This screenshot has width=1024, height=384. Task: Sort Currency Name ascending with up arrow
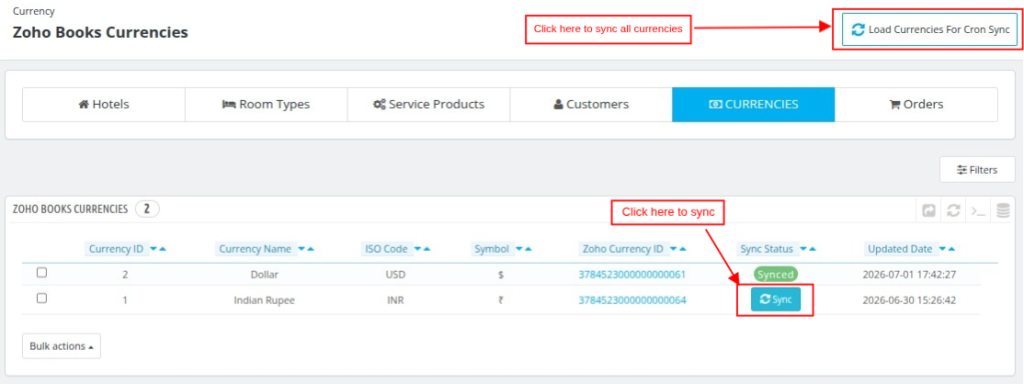tap(311, 249)
